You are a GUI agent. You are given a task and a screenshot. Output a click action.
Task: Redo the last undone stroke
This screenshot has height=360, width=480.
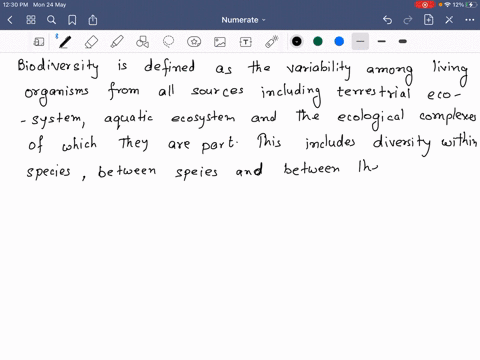(408, 20)
